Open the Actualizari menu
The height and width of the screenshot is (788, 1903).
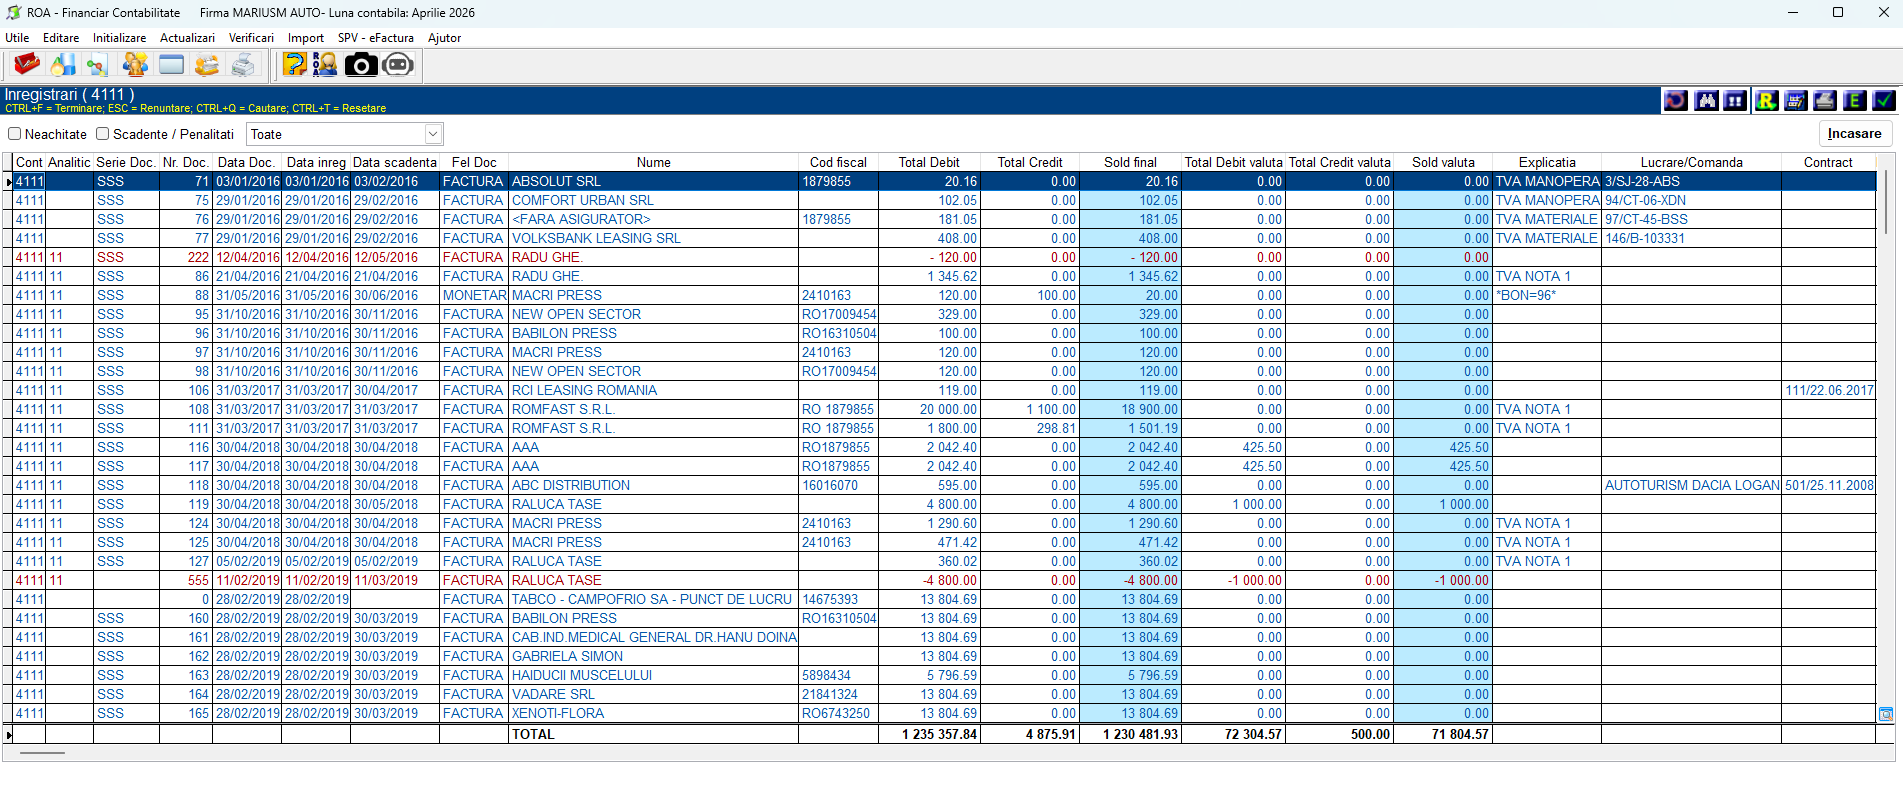coord(187,38)
